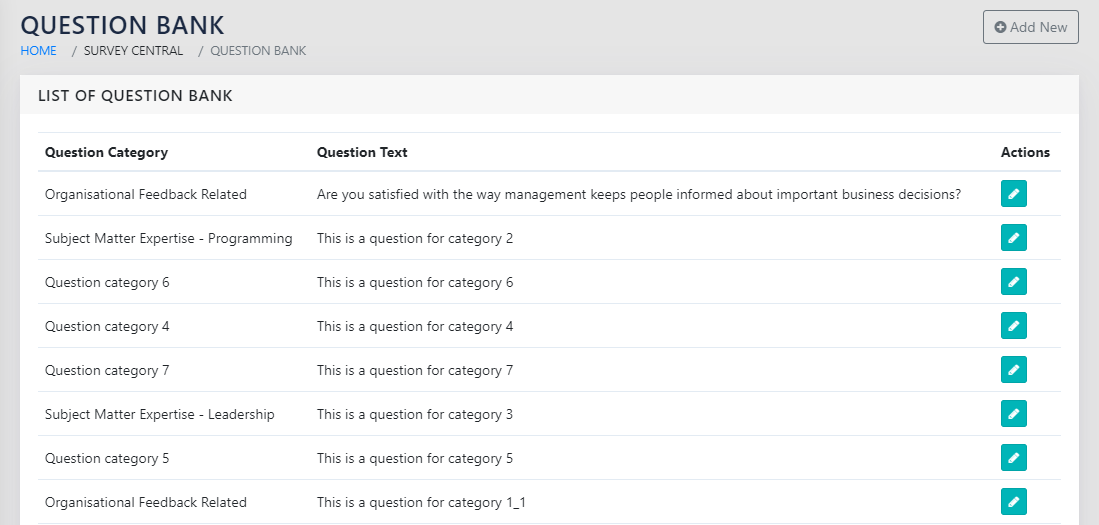The height and width of the screenshot is (525, 1099).
Task: Click the management satisfaction question text
Action: point(638,194)
